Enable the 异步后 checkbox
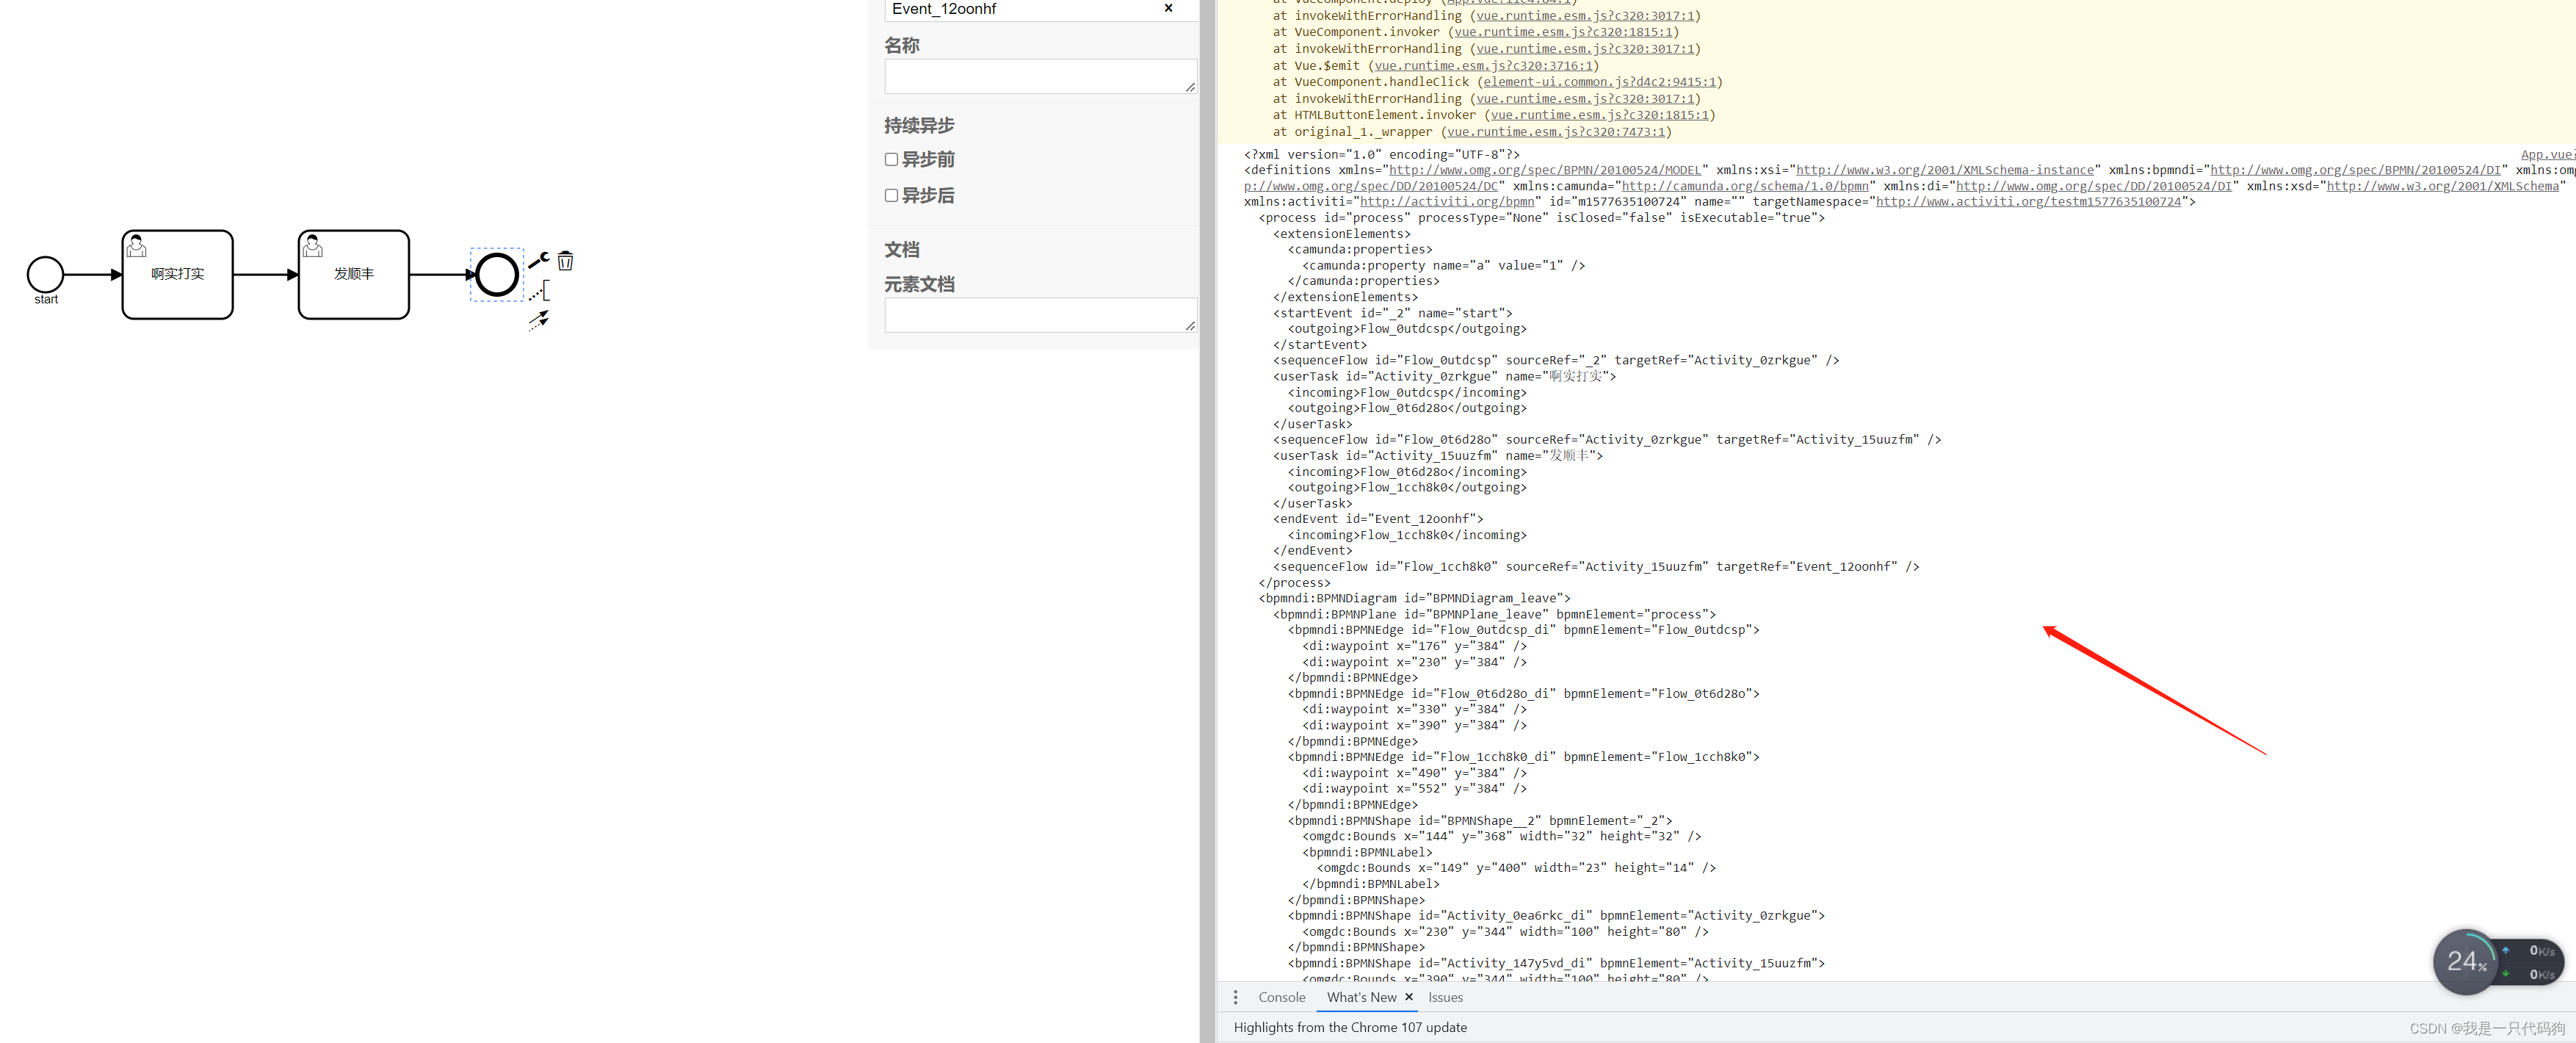Image resolution: width=2576 pixels, height=1043 pixels. click(x=891, y=195)
